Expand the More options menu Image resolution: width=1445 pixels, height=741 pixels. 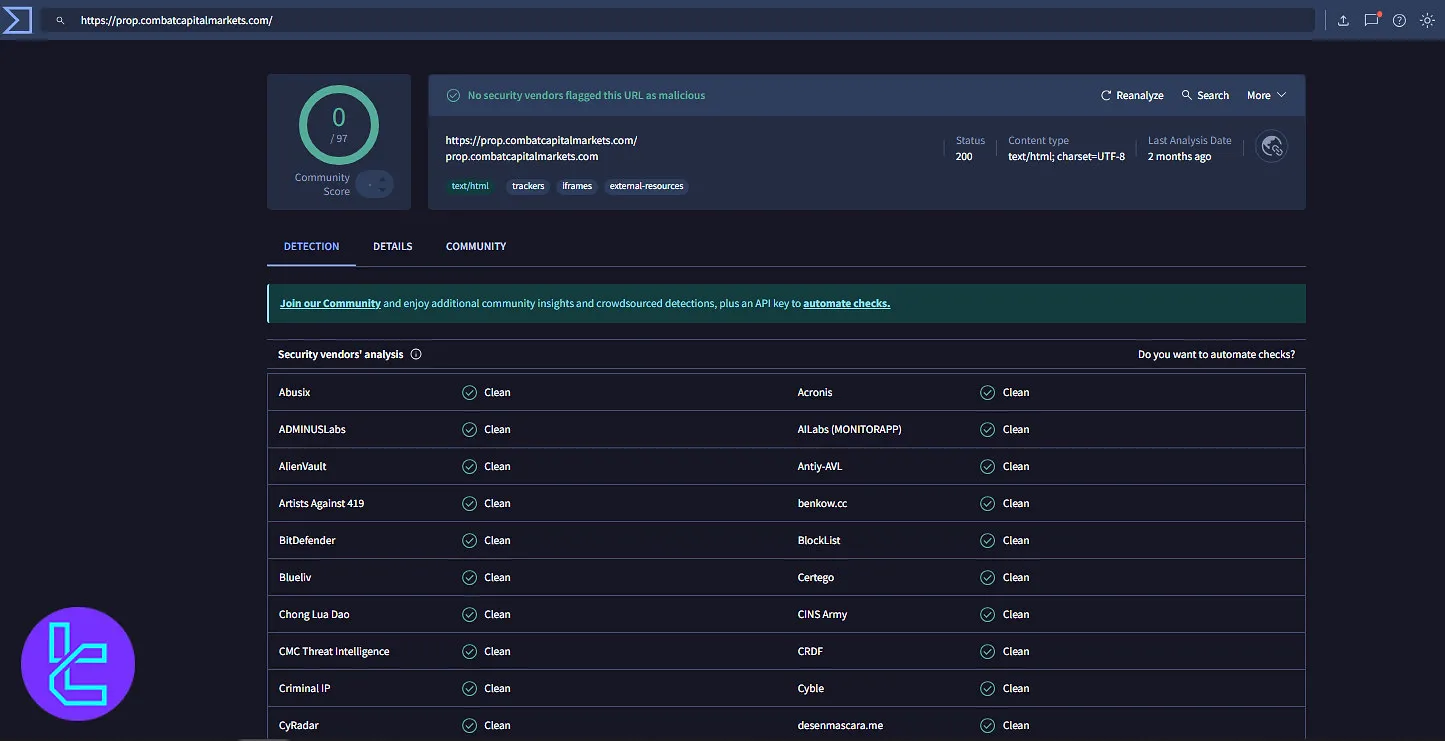coord(1266,95)
